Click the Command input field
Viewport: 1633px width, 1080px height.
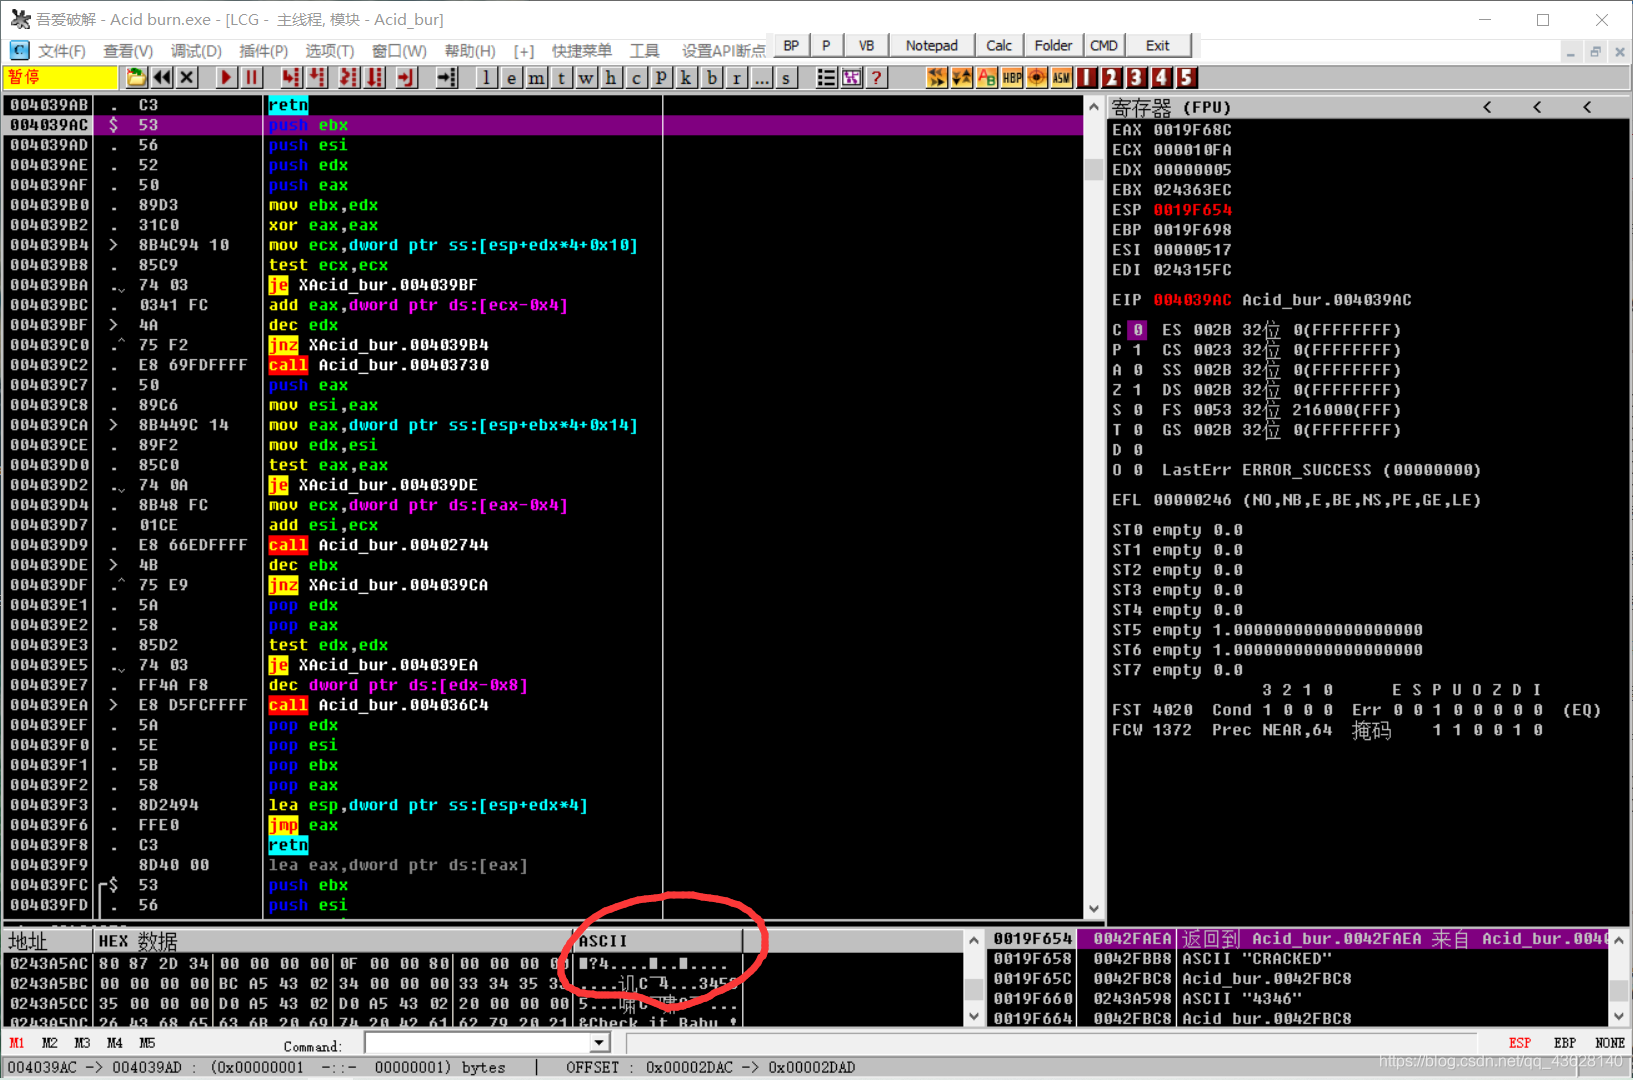[477, 1043]
